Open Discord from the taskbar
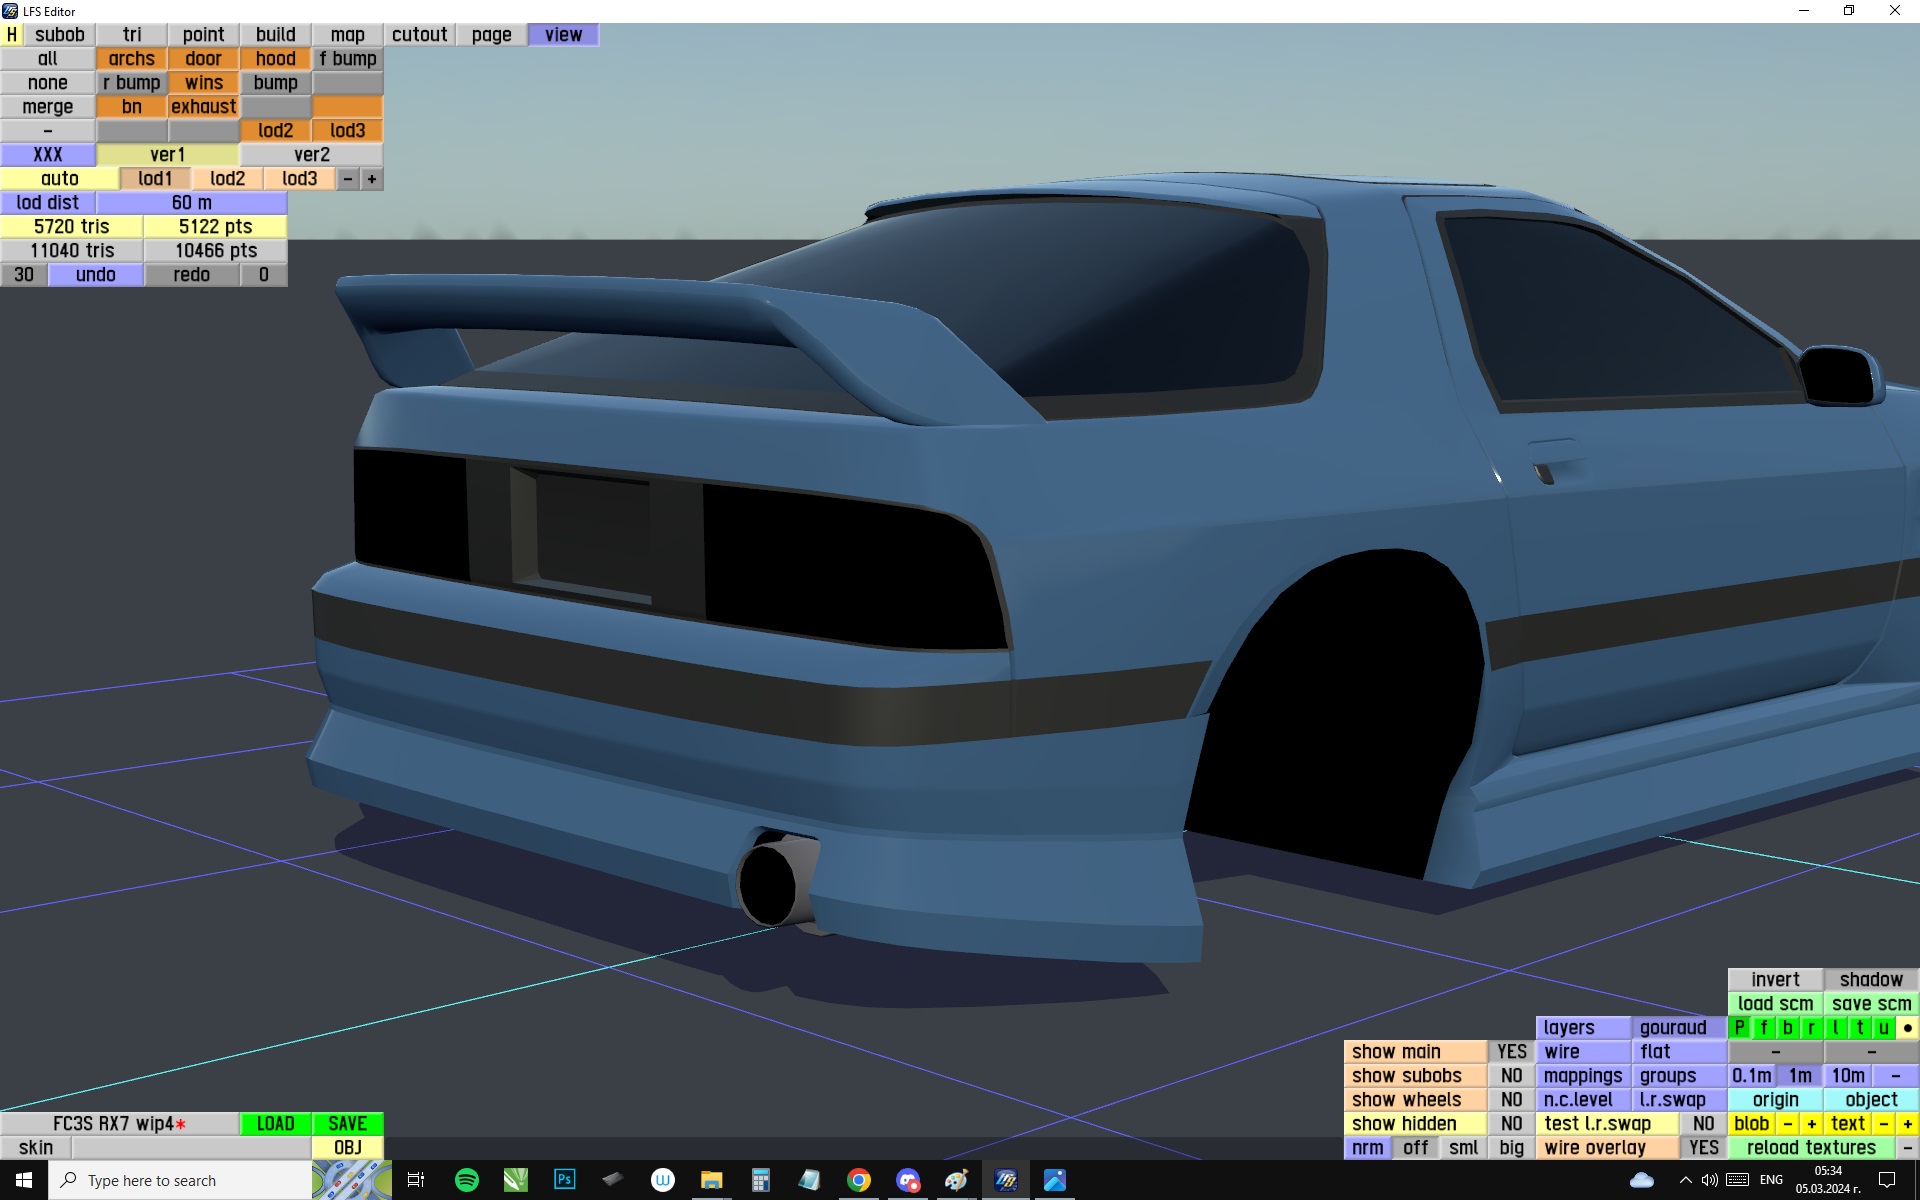This screenshot has height=1200, width=1920. (x=907, y=1180)
